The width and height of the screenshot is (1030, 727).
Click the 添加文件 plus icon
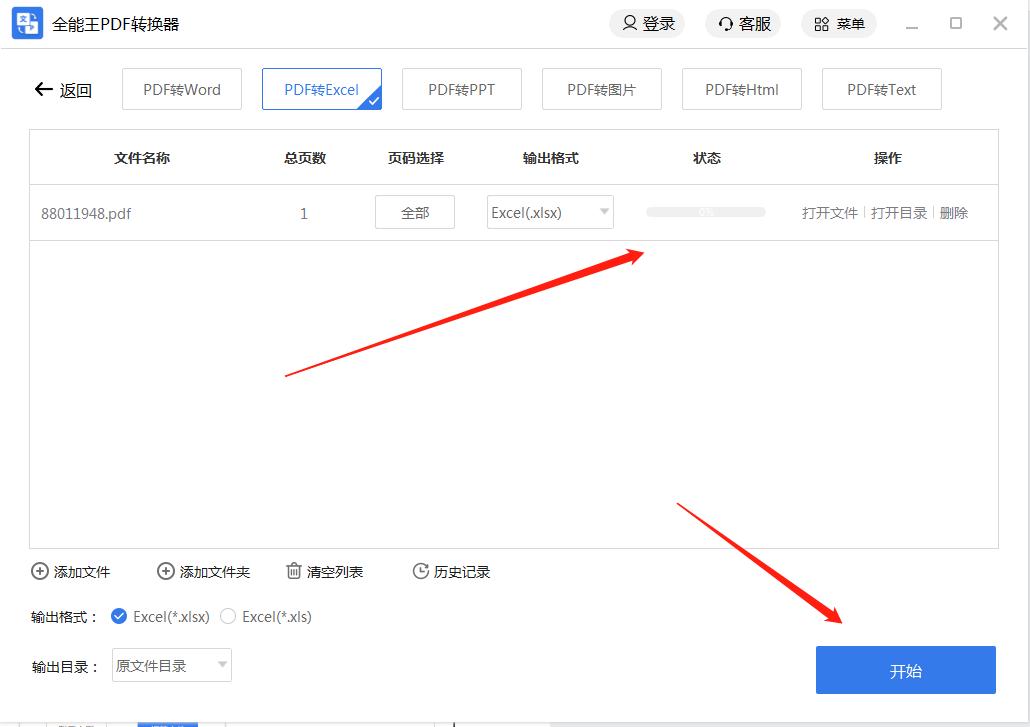[40, 572]
